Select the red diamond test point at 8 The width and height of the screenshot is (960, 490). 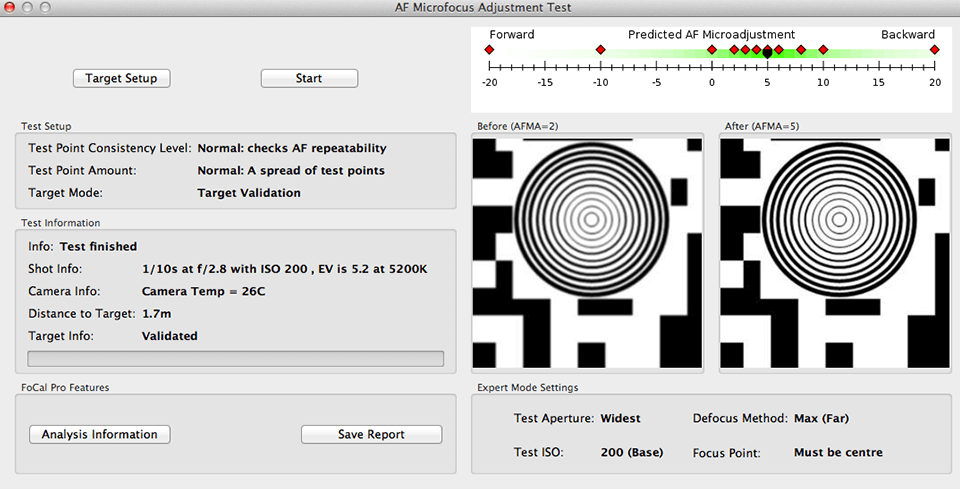pos(801,50)
